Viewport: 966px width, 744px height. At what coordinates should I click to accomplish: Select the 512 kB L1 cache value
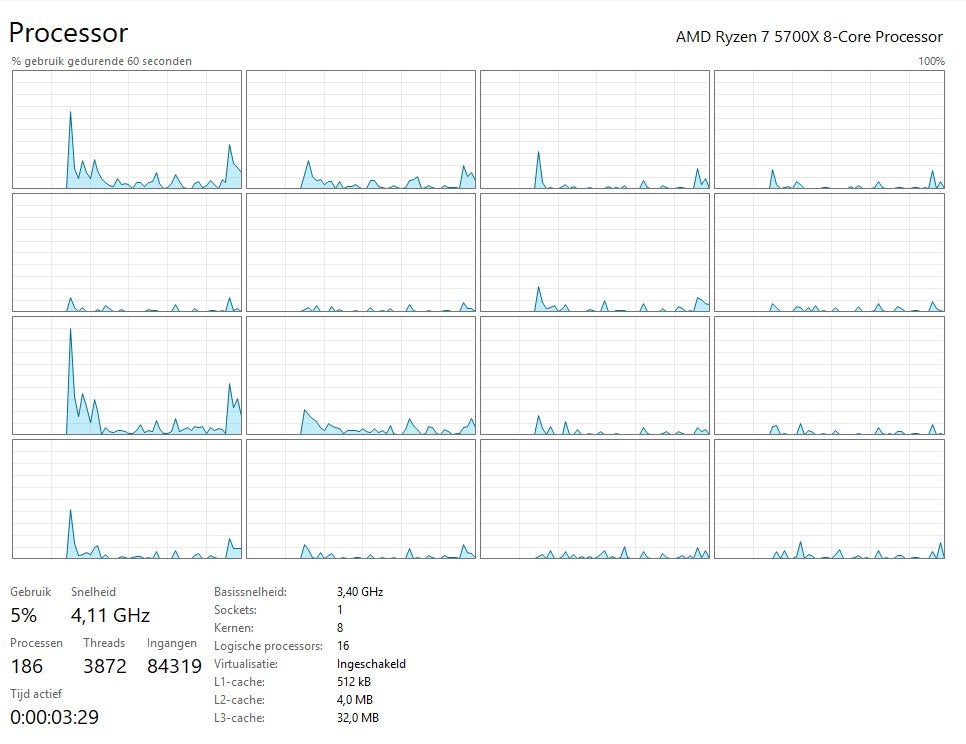(x=354, y=682)
